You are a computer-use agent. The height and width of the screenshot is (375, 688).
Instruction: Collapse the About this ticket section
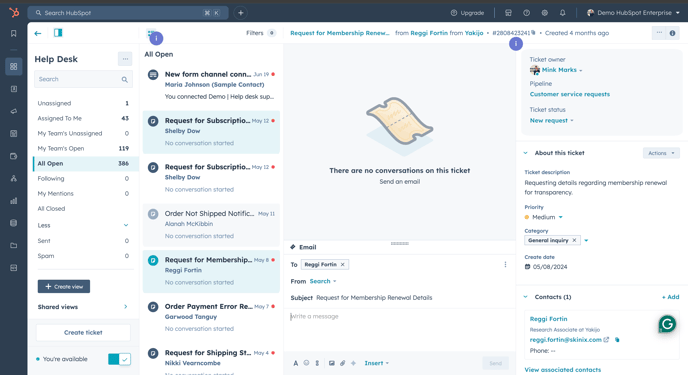(526, 153)
